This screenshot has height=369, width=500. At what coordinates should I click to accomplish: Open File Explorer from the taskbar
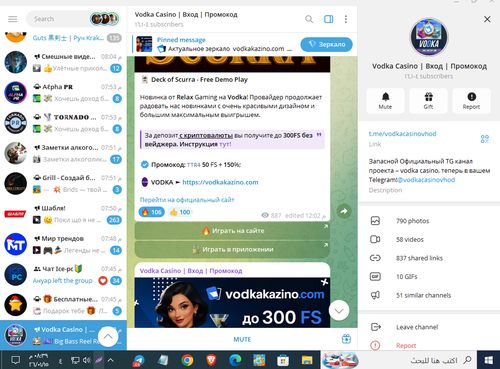pyautogui.click(x=307, y=360)
